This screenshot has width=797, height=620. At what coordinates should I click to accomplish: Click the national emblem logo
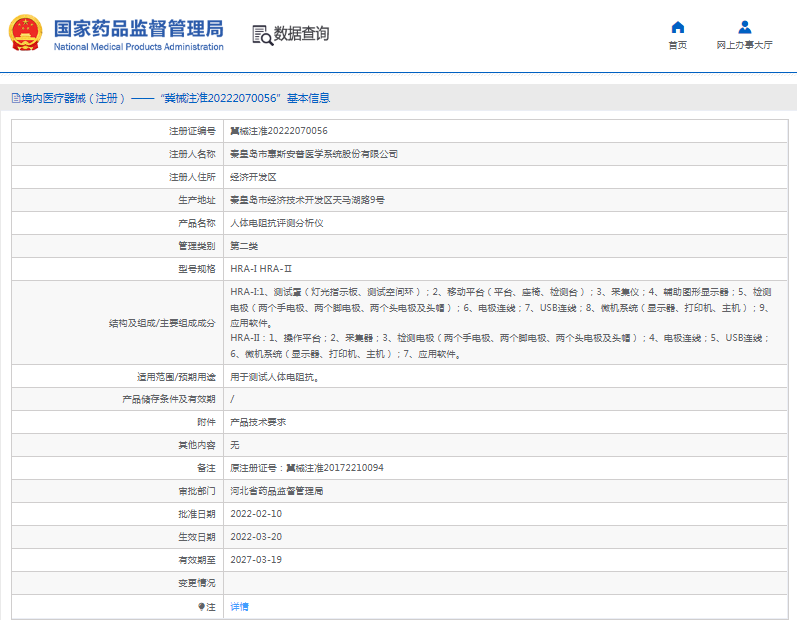[x=25, y=33]
